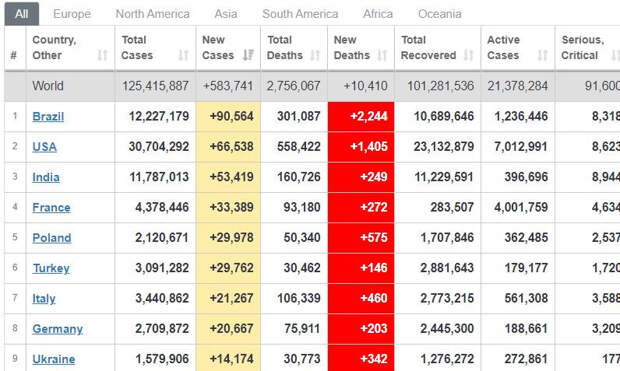620x371 pixels.
Task: Visit the Germany country link
Action: (57, 329)
